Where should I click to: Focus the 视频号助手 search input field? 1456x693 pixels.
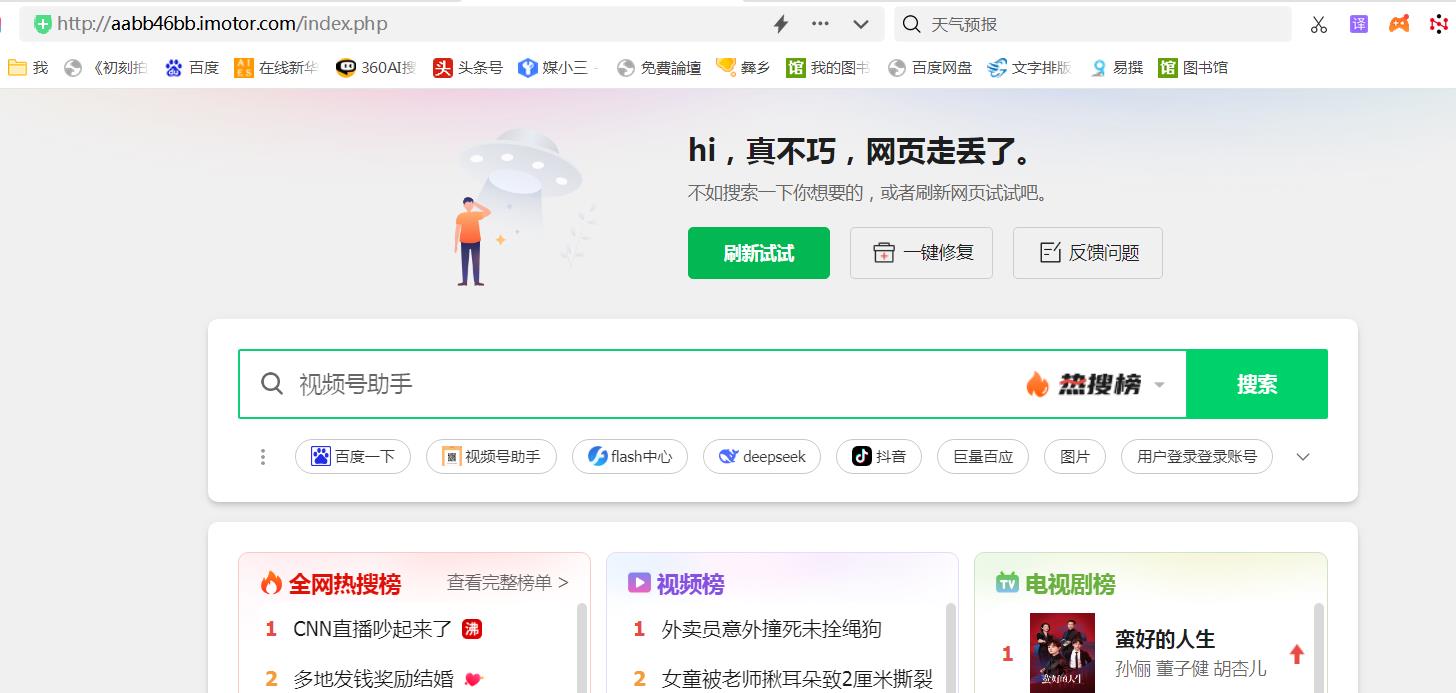pyautogui.click(x=640, y=384)
